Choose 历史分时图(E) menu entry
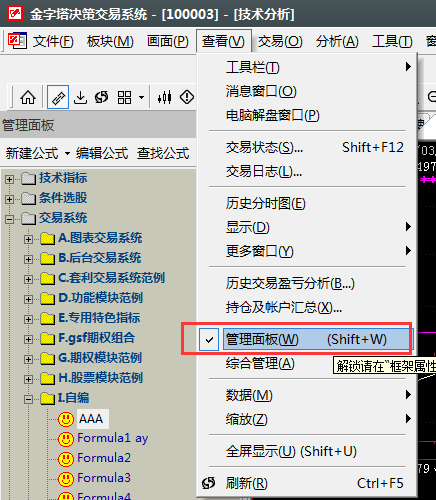 click(307, 203)
